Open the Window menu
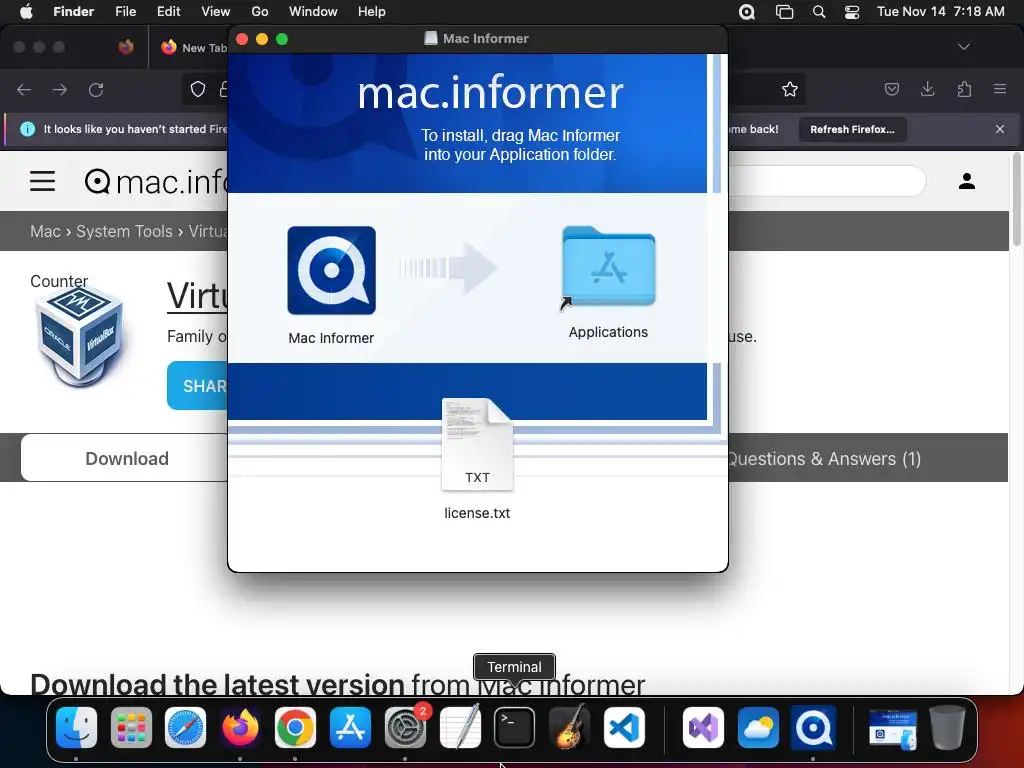Screen dimensions: 1024x768 (313, 12)
